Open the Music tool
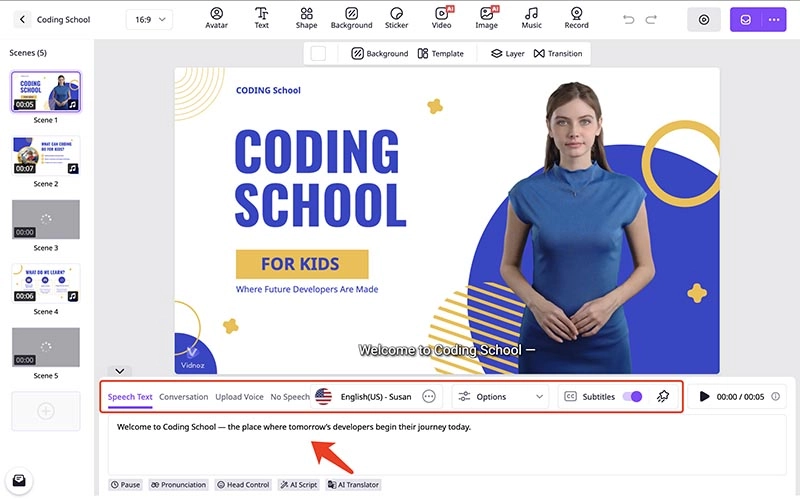This screenshot has height=500, width=800. pyautogui.click(x=532, y=18)
